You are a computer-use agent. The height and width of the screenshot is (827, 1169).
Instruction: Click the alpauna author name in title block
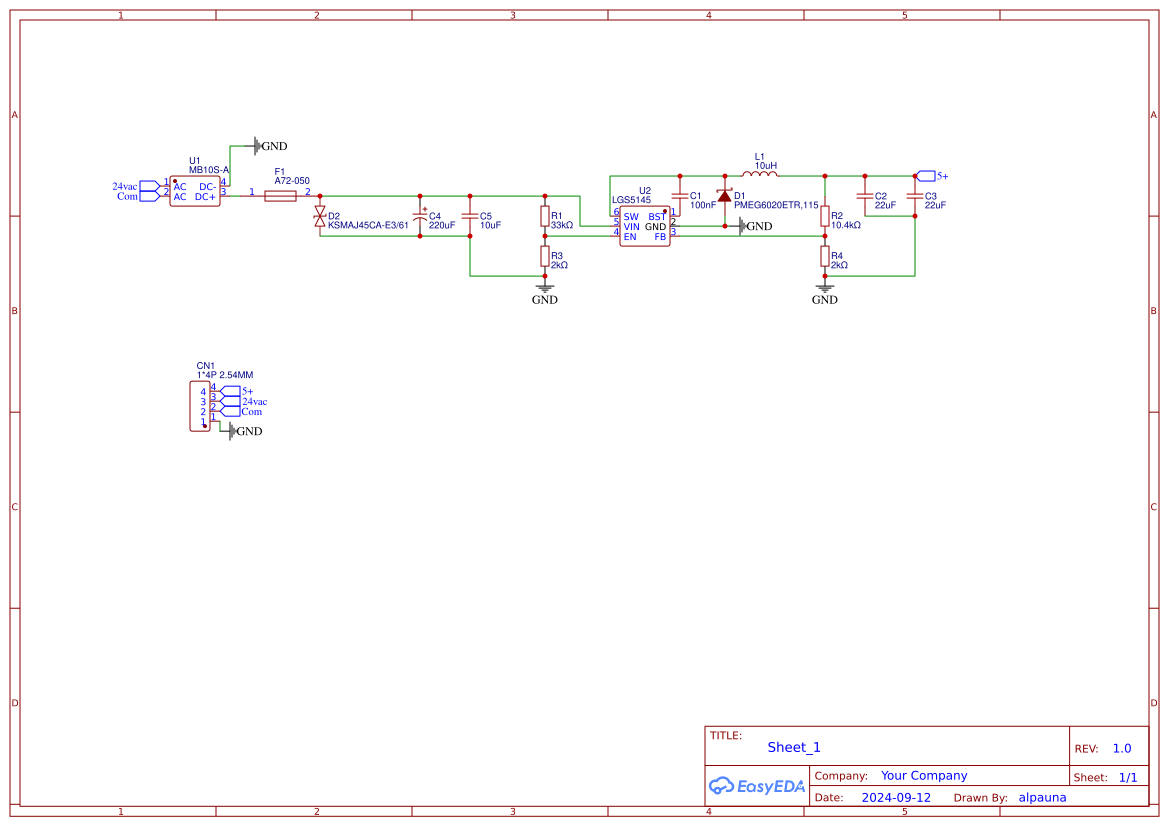coord(1042,797)
